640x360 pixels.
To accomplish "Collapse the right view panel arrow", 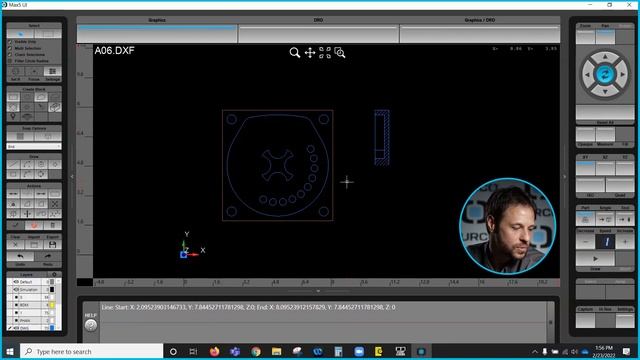I will pos(565,177).
